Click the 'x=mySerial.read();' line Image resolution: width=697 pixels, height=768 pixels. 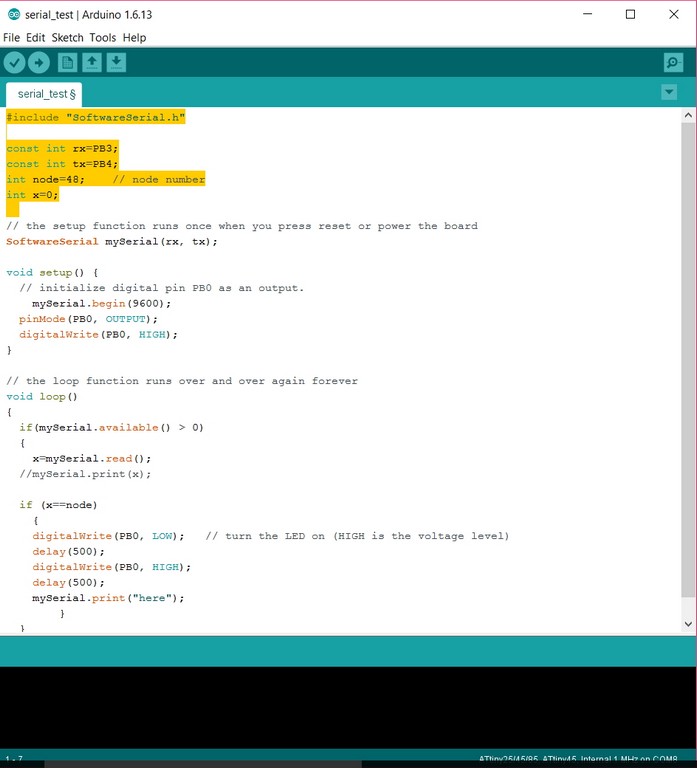coord(92,458)
